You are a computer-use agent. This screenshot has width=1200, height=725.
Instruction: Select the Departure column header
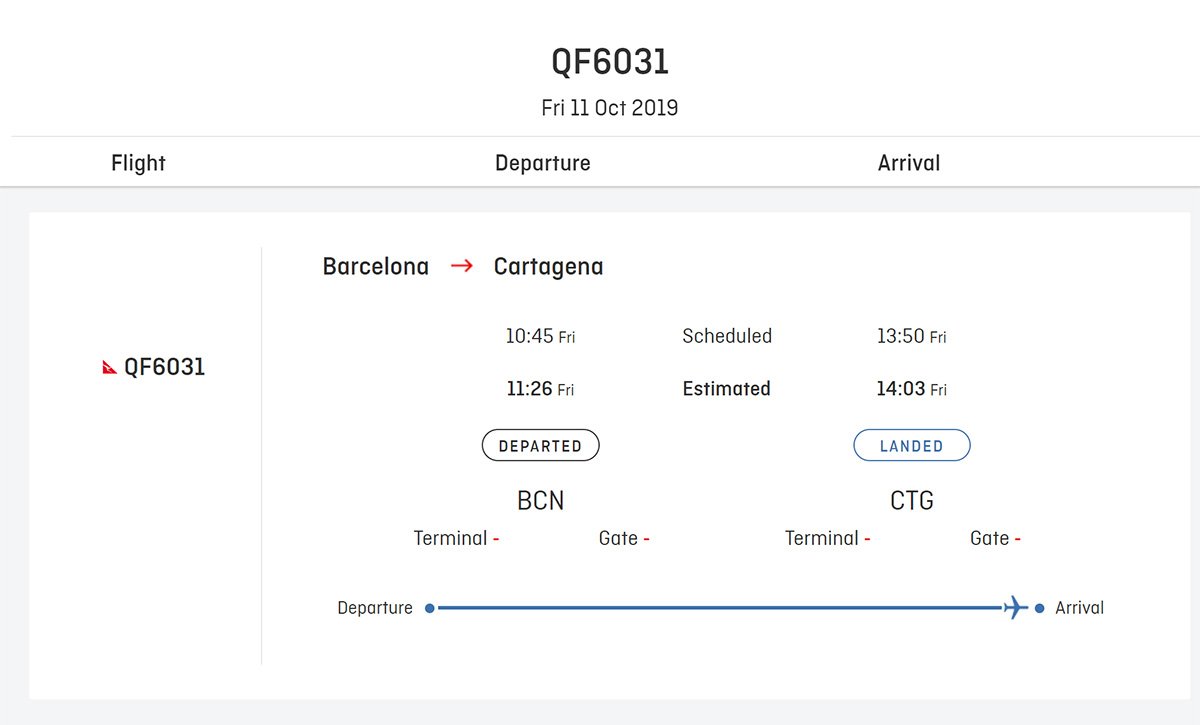(543, 163)
